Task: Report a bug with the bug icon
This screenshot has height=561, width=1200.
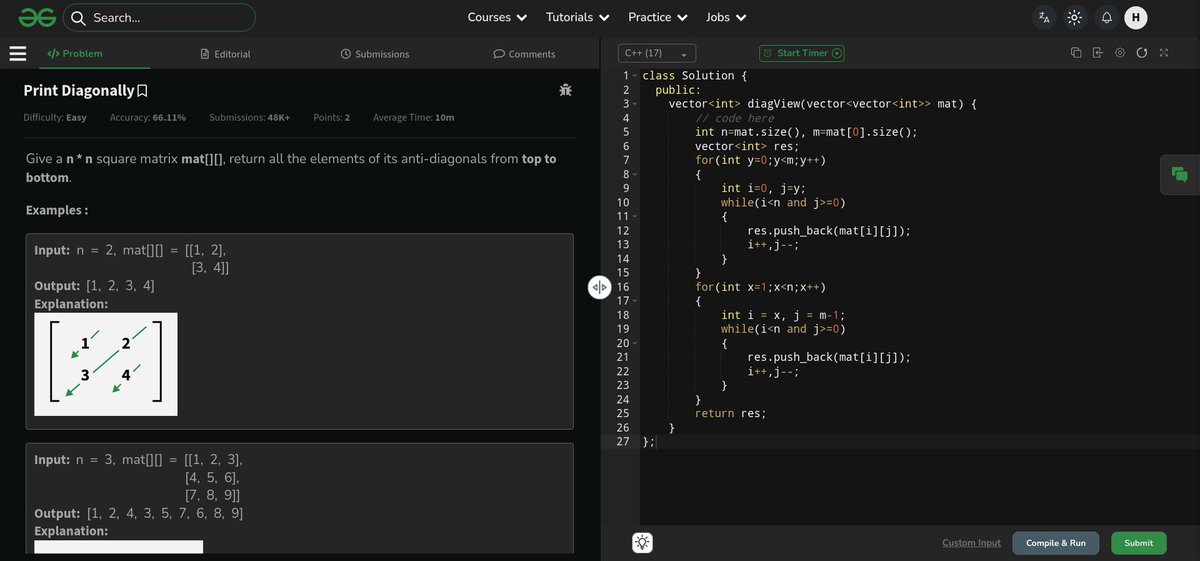Action: tap(566, 90)
